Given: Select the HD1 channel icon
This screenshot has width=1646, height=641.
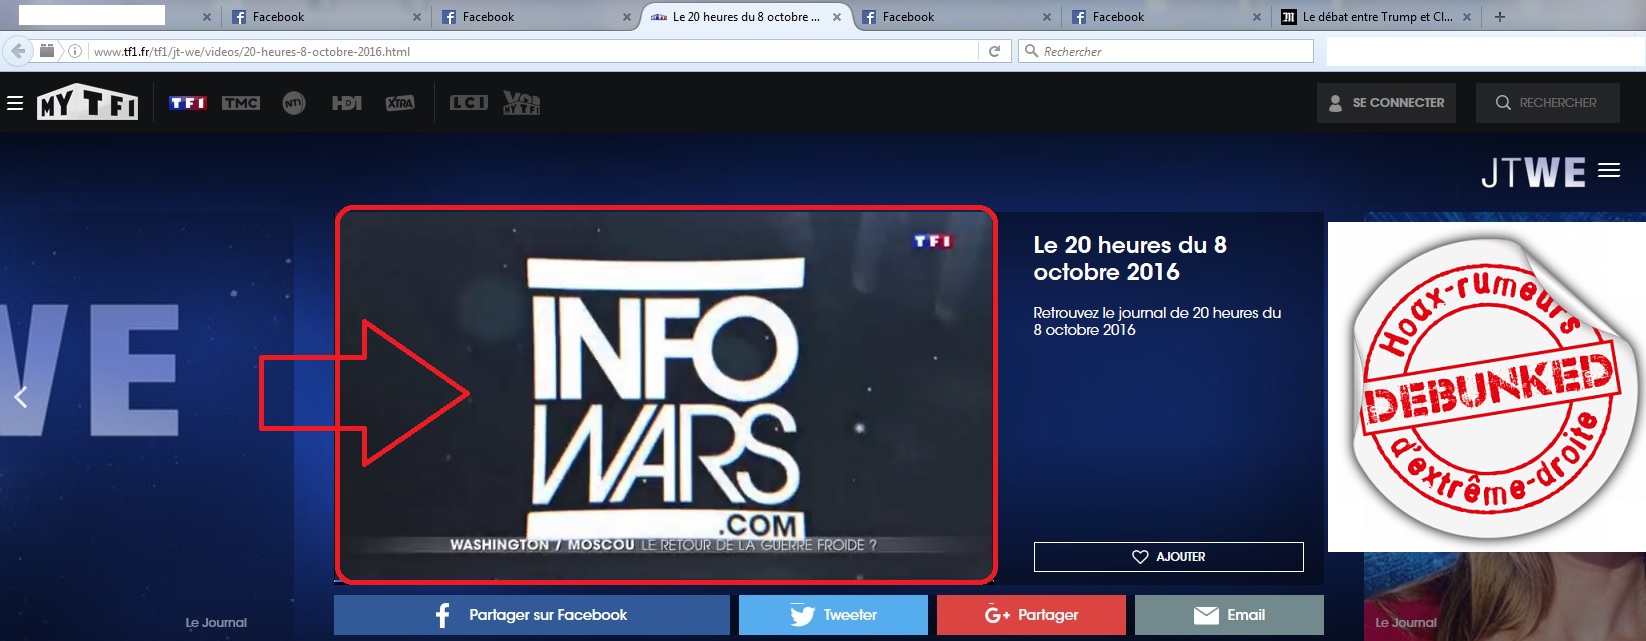Looking at the screenshot, I should coord(347,103).
